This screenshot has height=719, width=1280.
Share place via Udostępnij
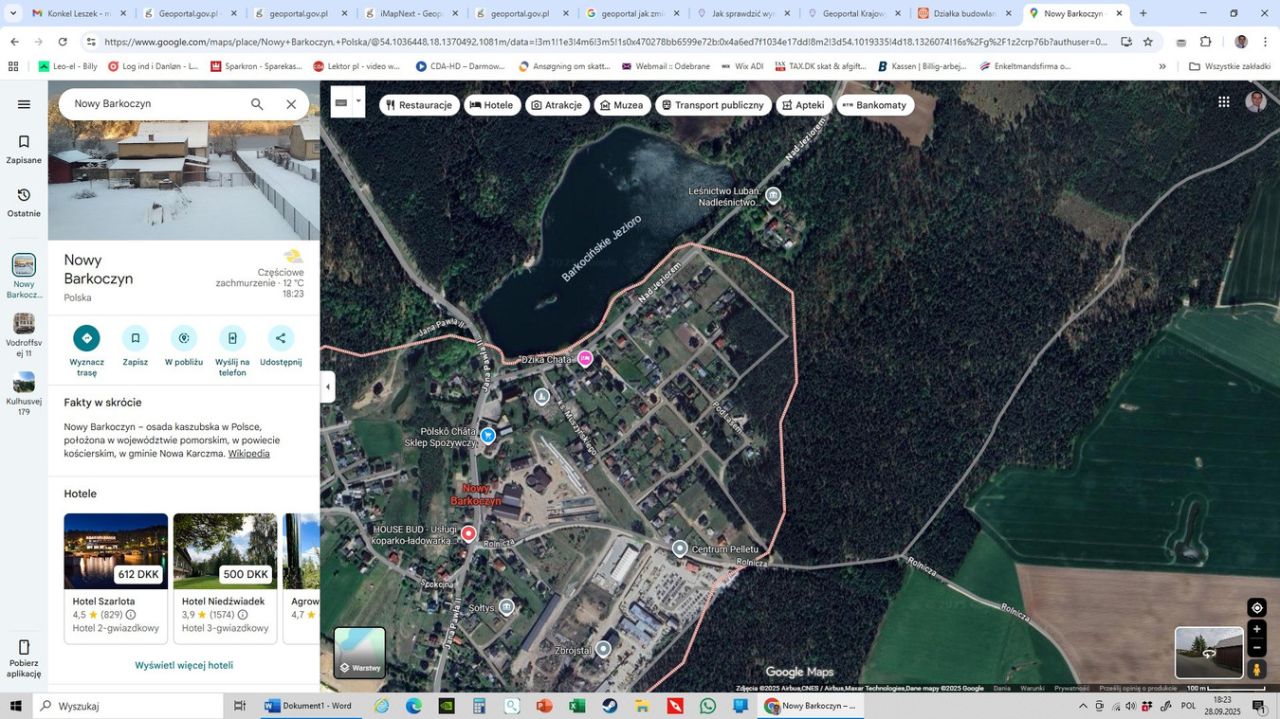[281, 338]
